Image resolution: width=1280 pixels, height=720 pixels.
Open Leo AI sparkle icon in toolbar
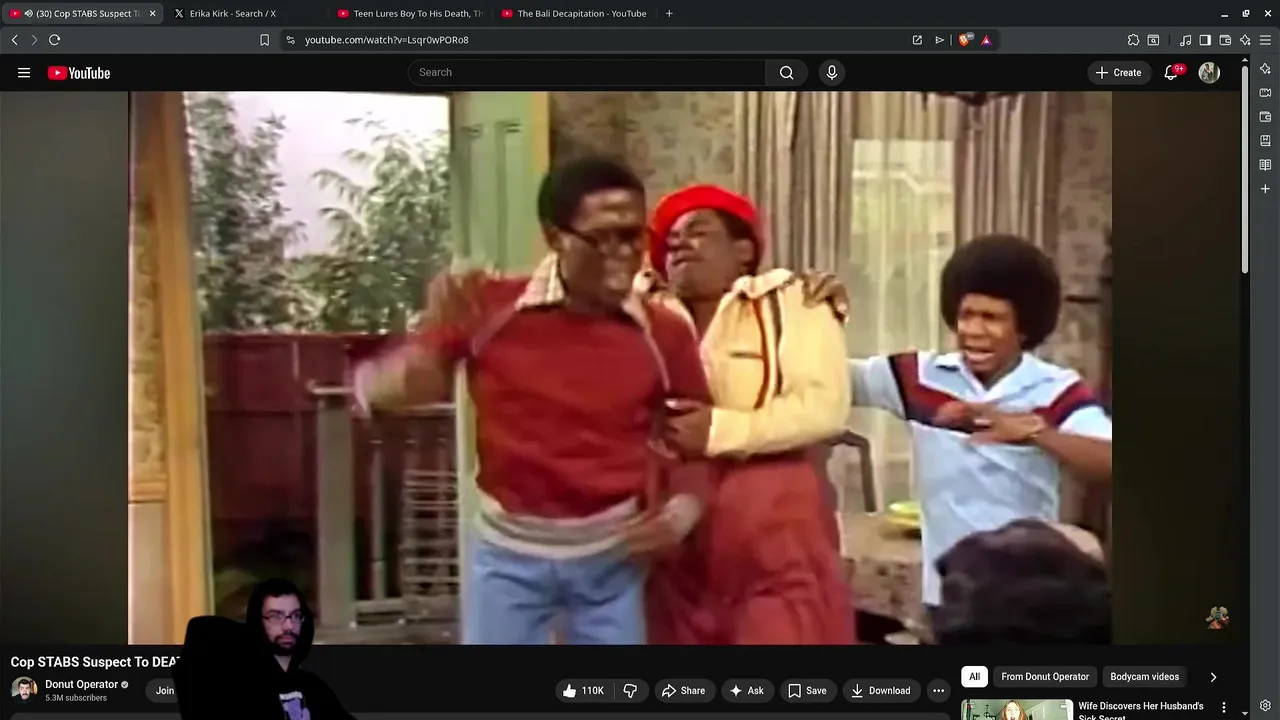click(x=1245, y=40)
